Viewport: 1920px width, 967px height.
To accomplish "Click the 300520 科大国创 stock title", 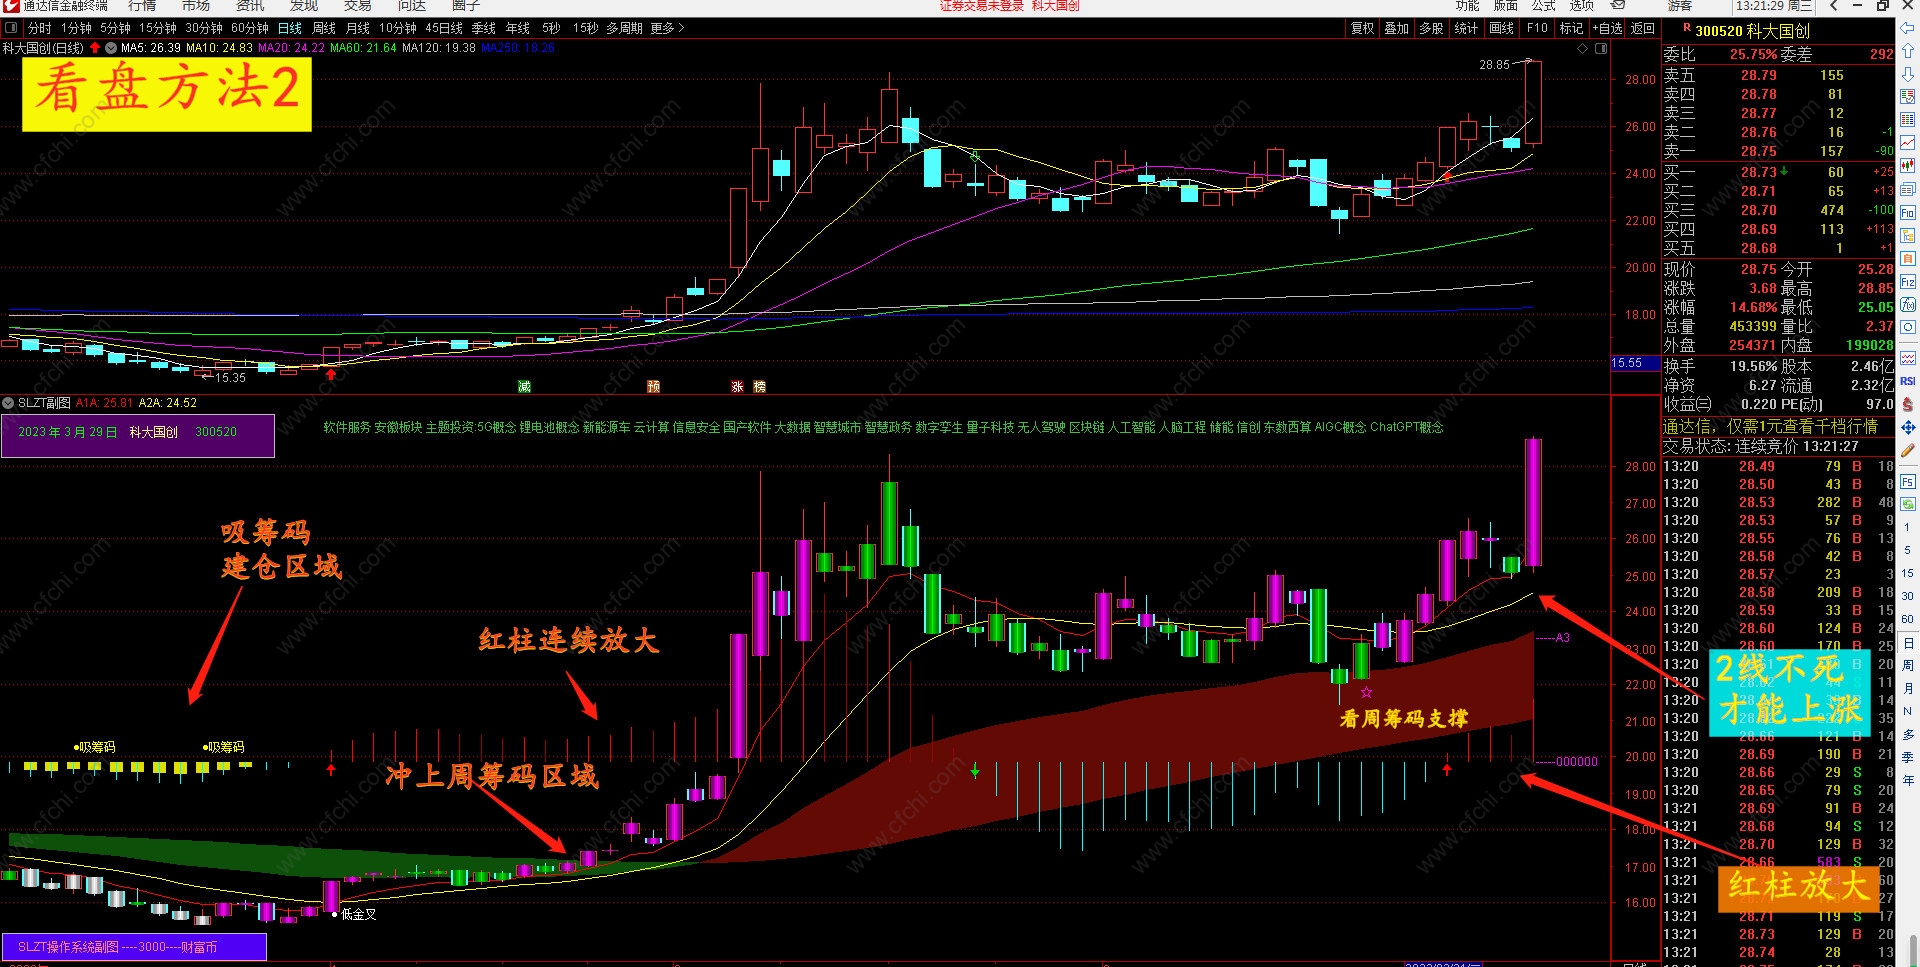I will pos(1752,31).
